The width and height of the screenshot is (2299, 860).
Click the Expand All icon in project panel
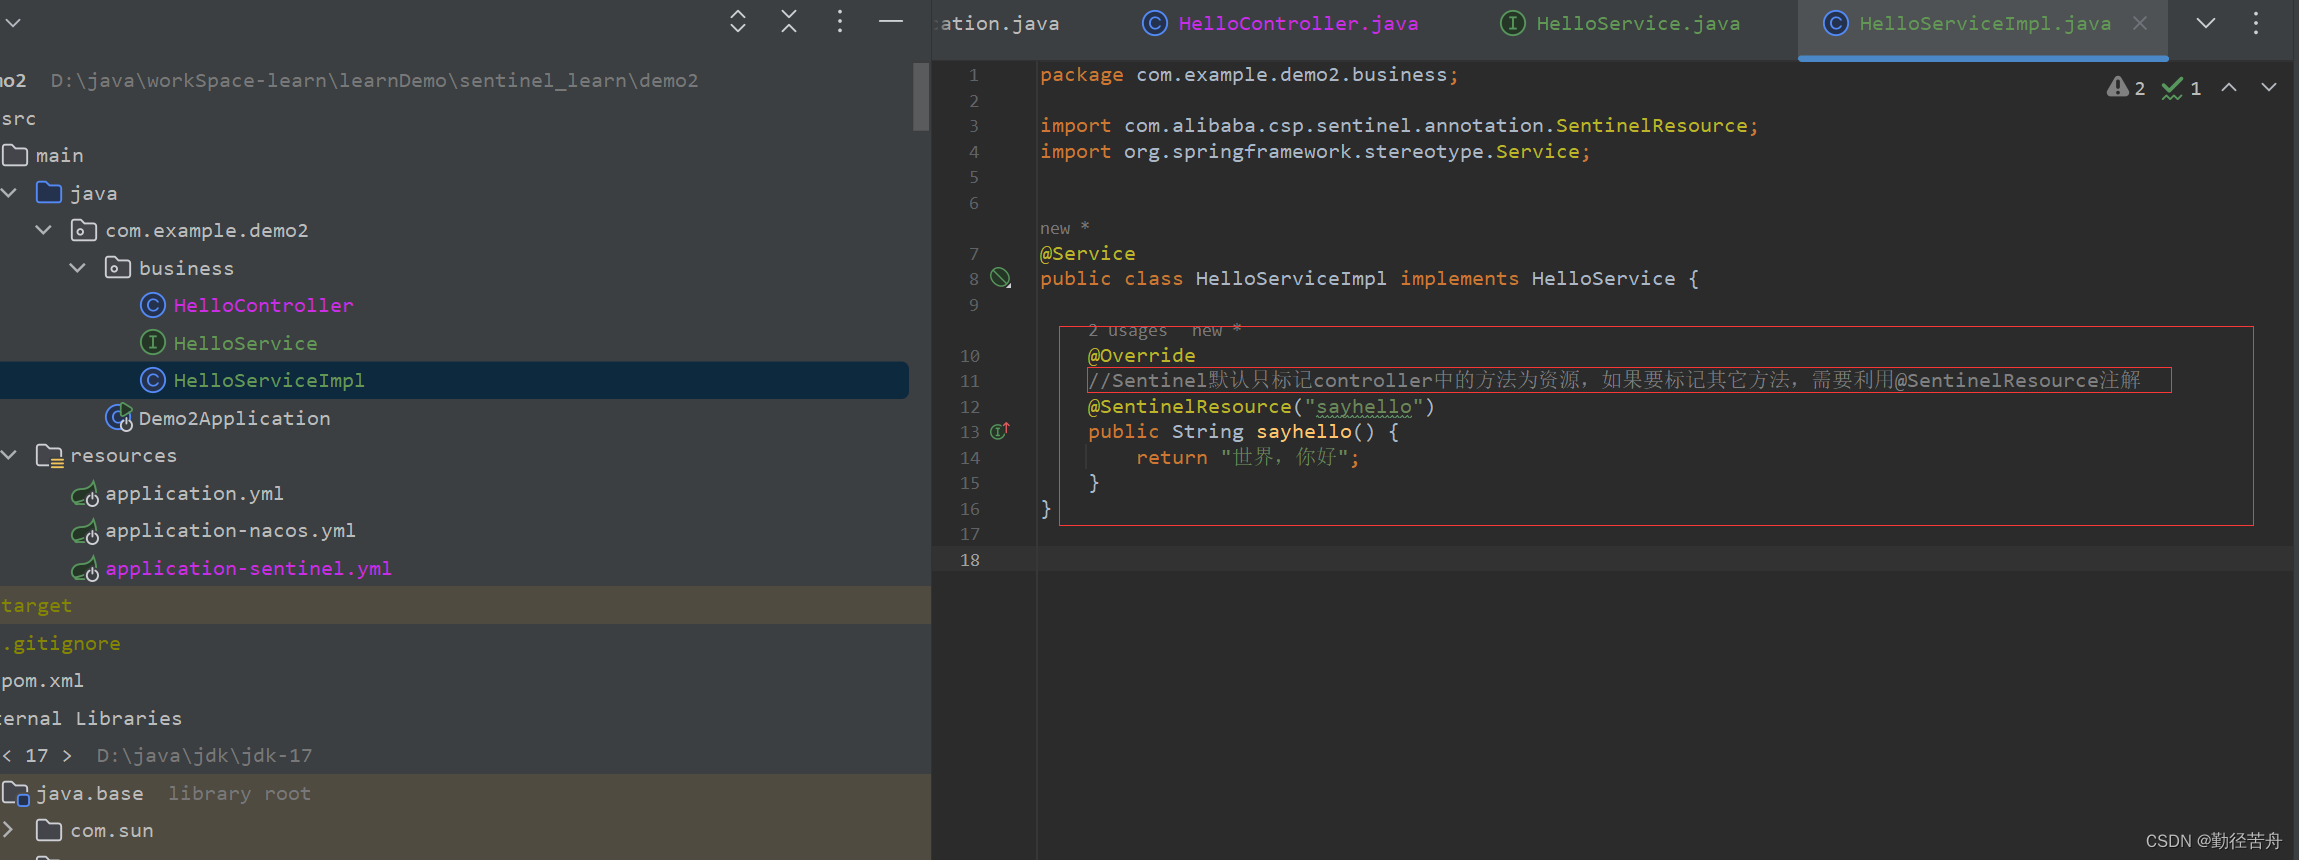[738, 21]
